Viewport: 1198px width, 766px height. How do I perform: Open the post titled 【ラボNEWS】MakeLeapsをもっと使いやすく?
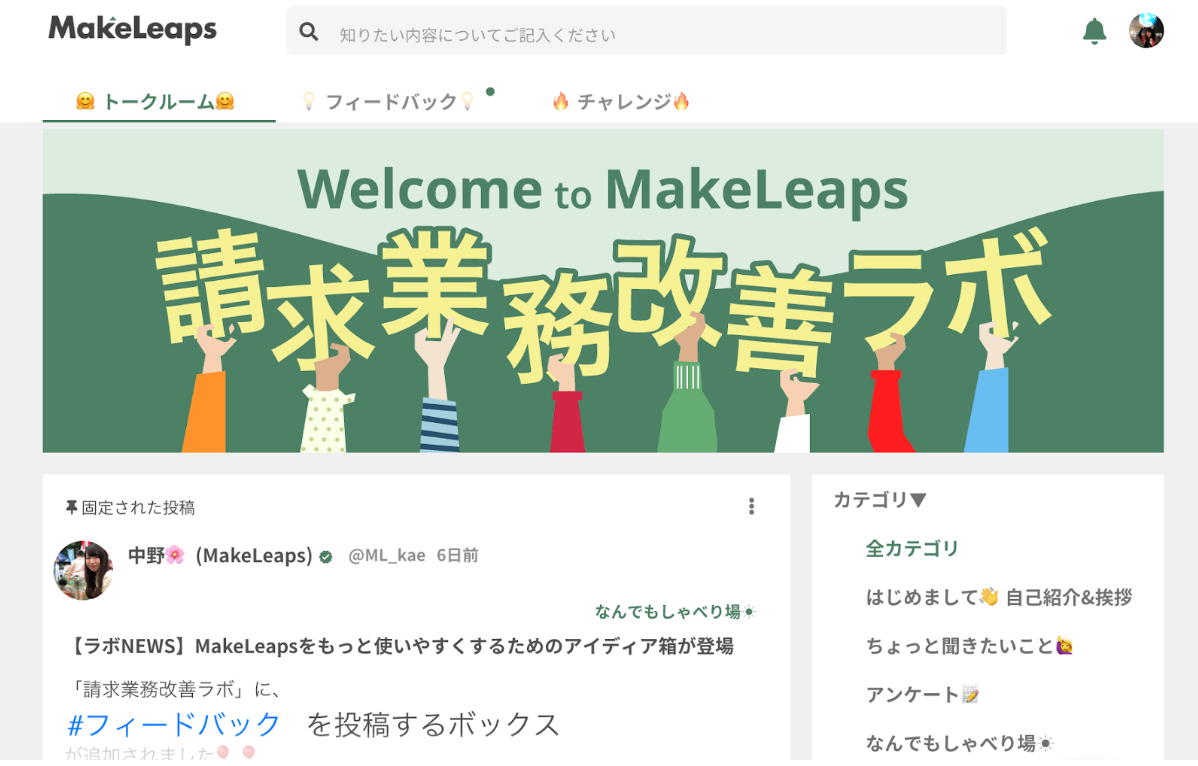(401, 646)
